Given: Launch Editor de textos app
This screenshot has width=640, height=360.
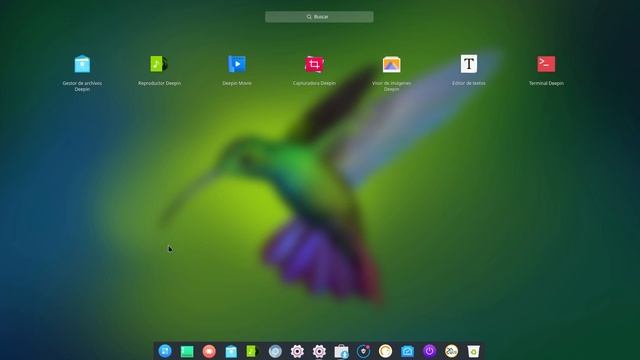Looking at the screenshot, I should pyautogui.click(x=469, y=64).
